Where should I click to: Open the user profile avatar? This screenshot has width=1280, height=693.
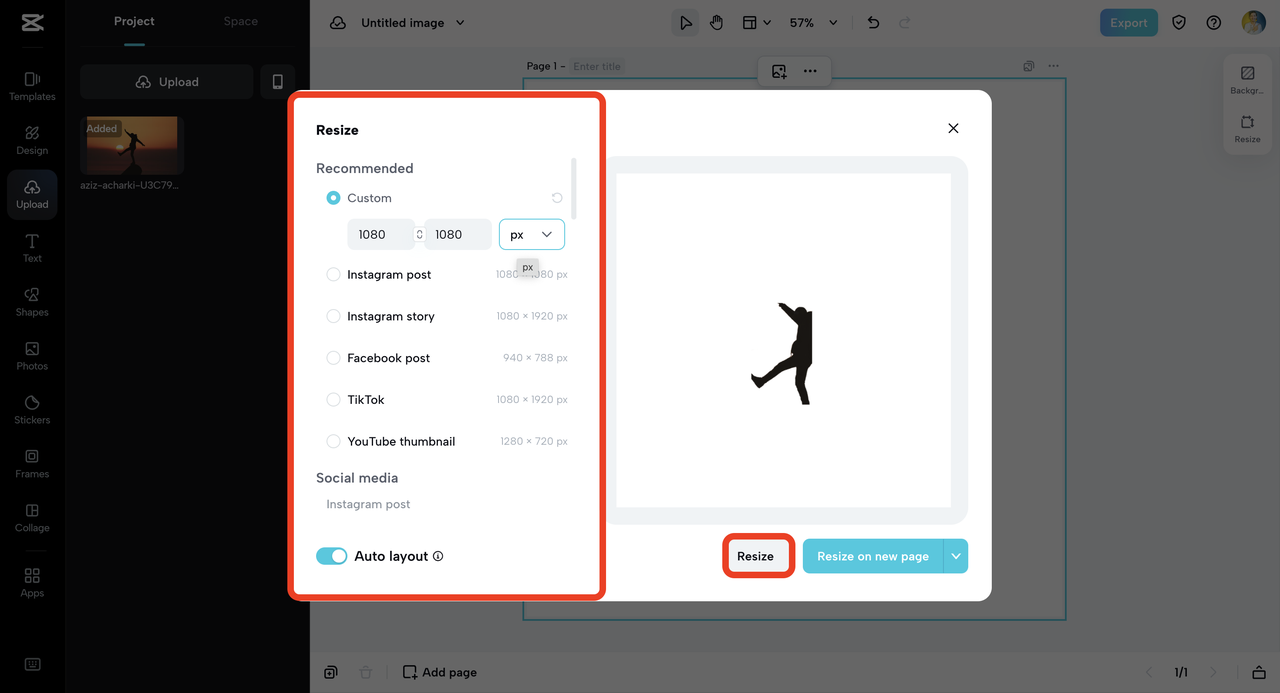pos(1253,22)
